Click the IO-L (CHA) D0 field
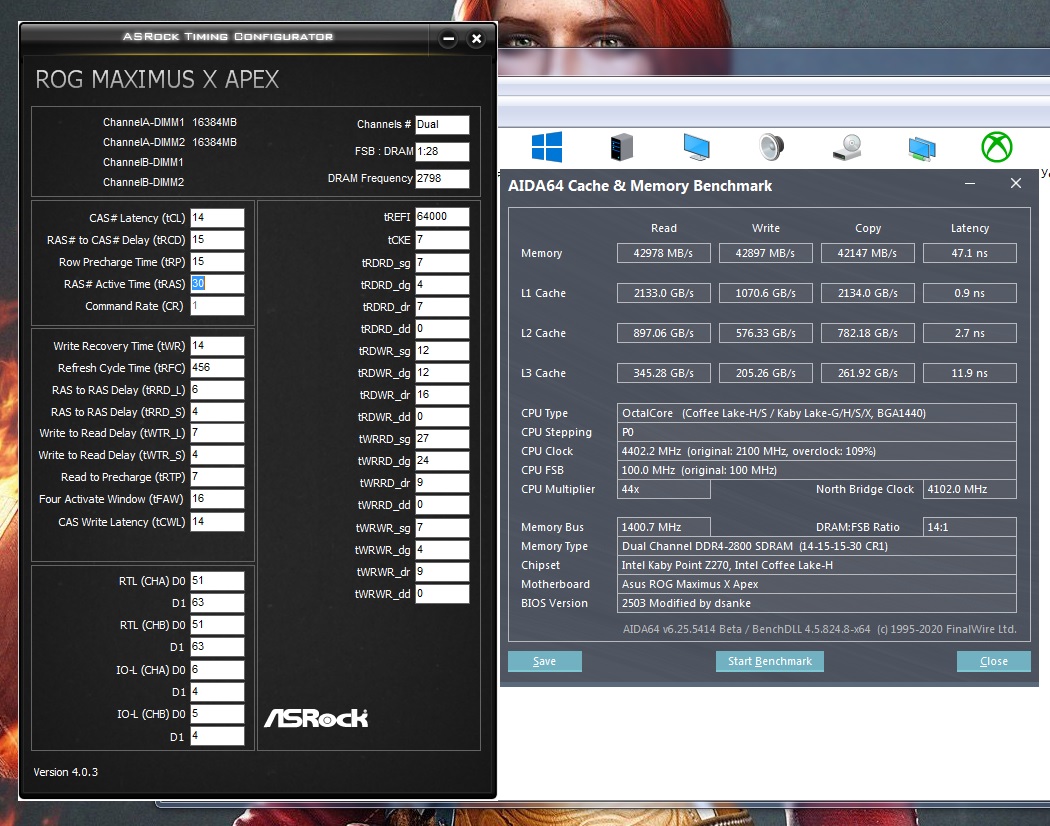 218,670
